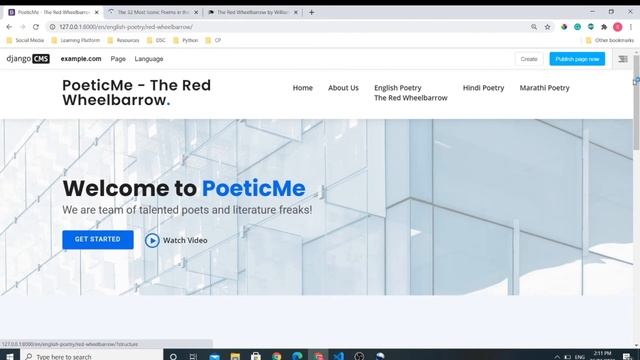Open the example.com CMS menu
Screen dimensions: 640x360
(81, 59)
